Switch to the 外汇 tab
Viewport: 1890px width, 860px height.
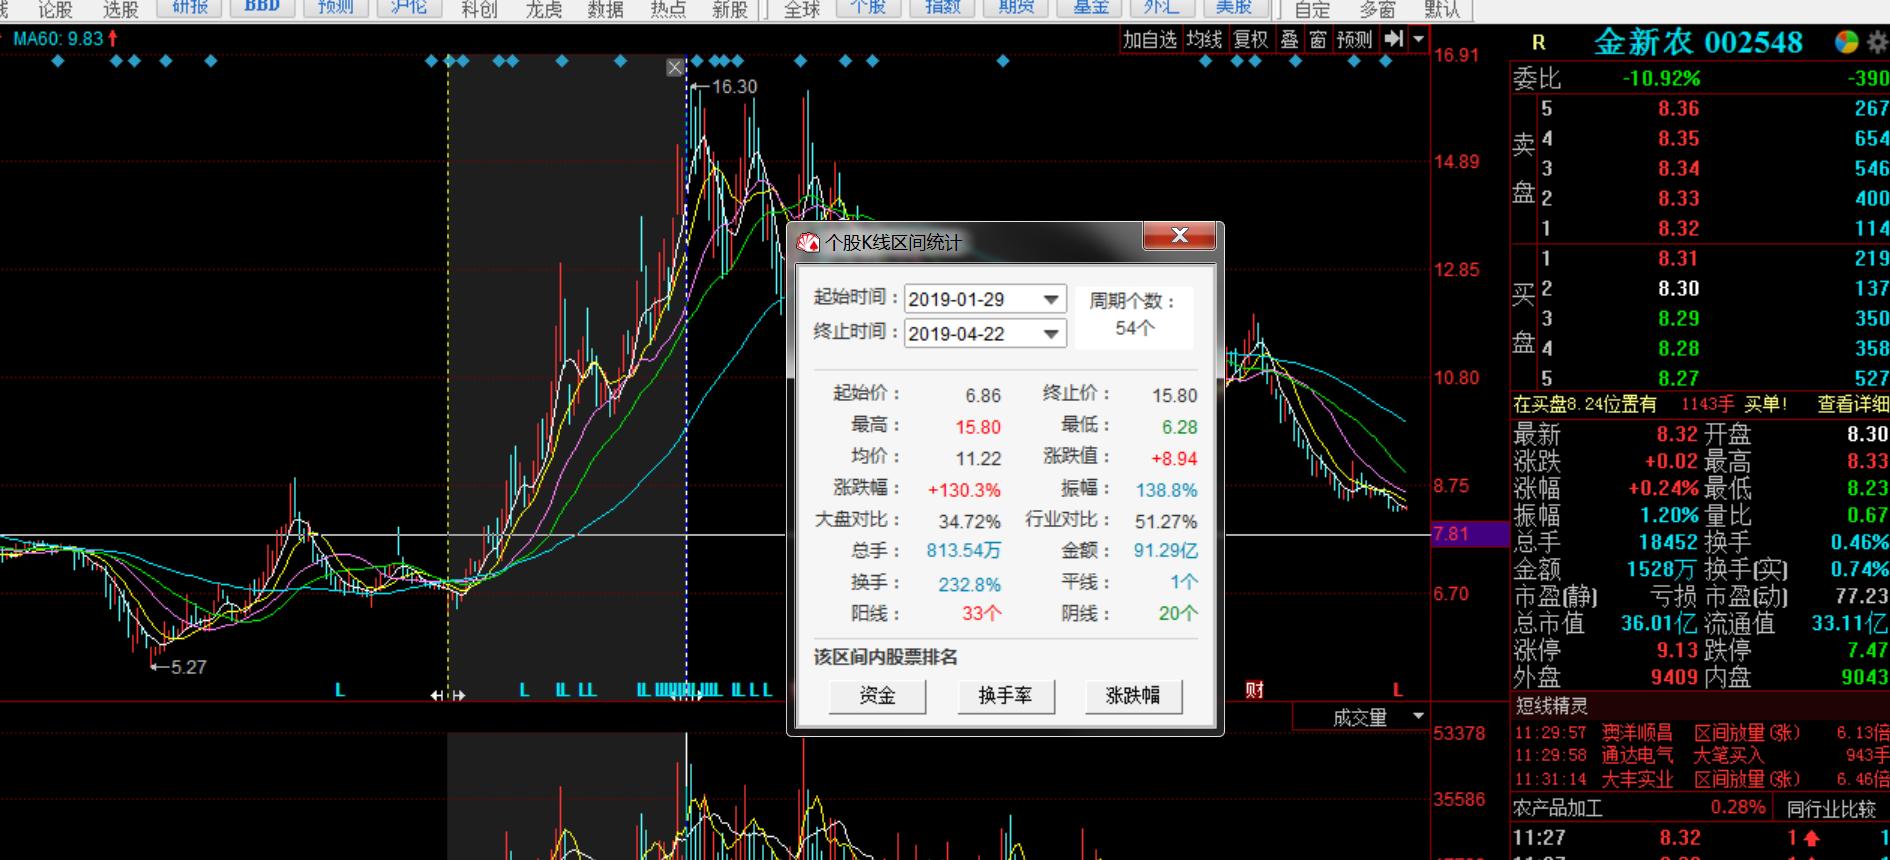click(x=1160, y=7)
